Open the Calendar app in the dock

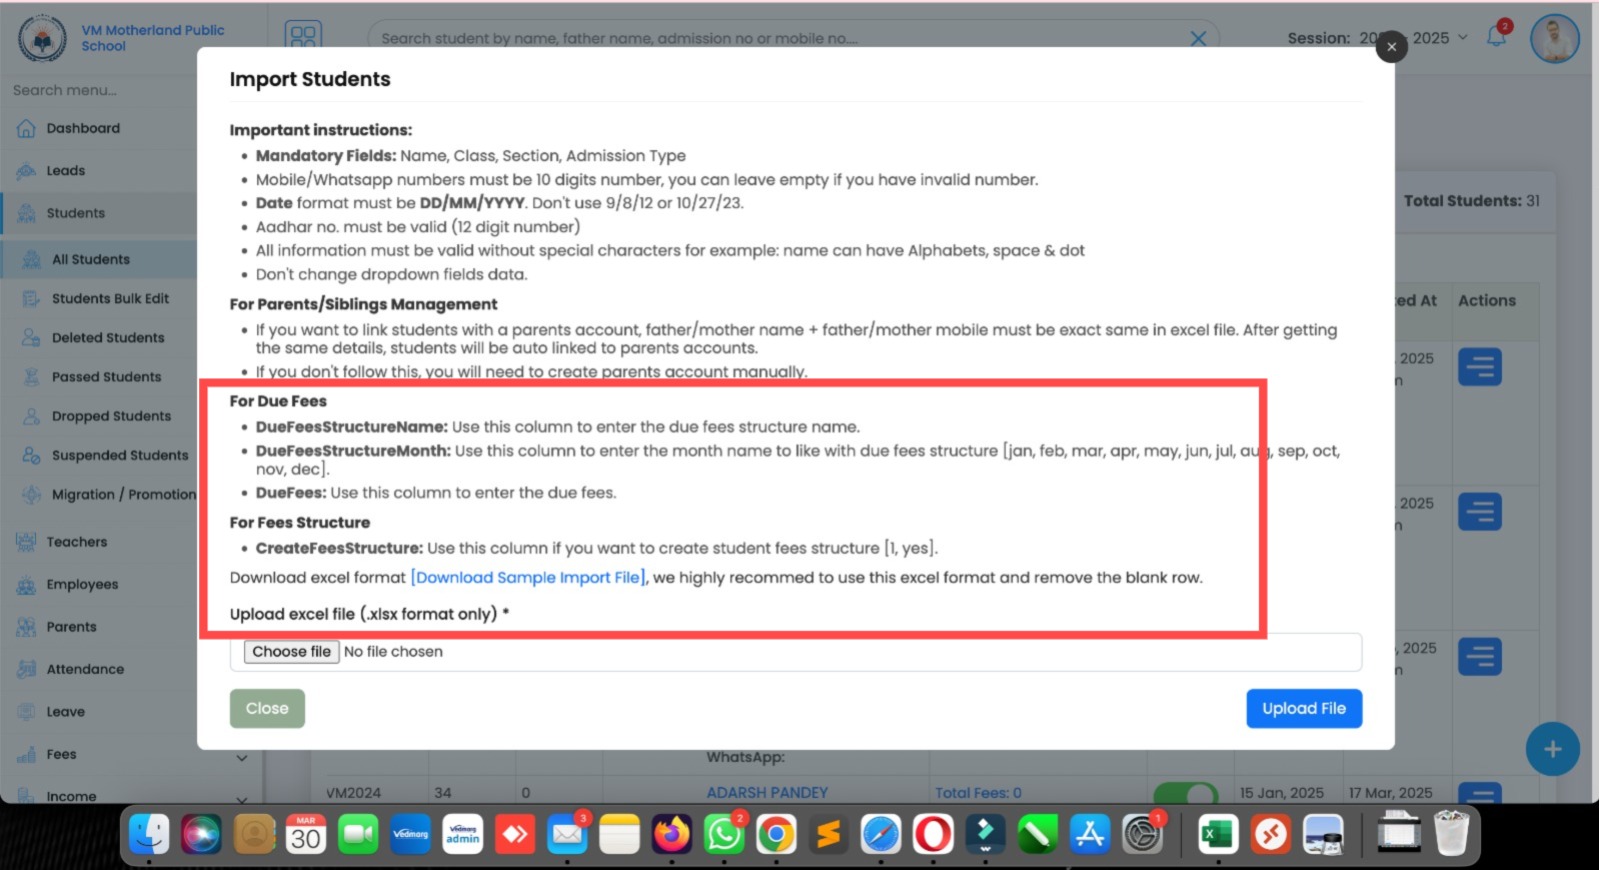pyautogui.click(x=305, y=834)
